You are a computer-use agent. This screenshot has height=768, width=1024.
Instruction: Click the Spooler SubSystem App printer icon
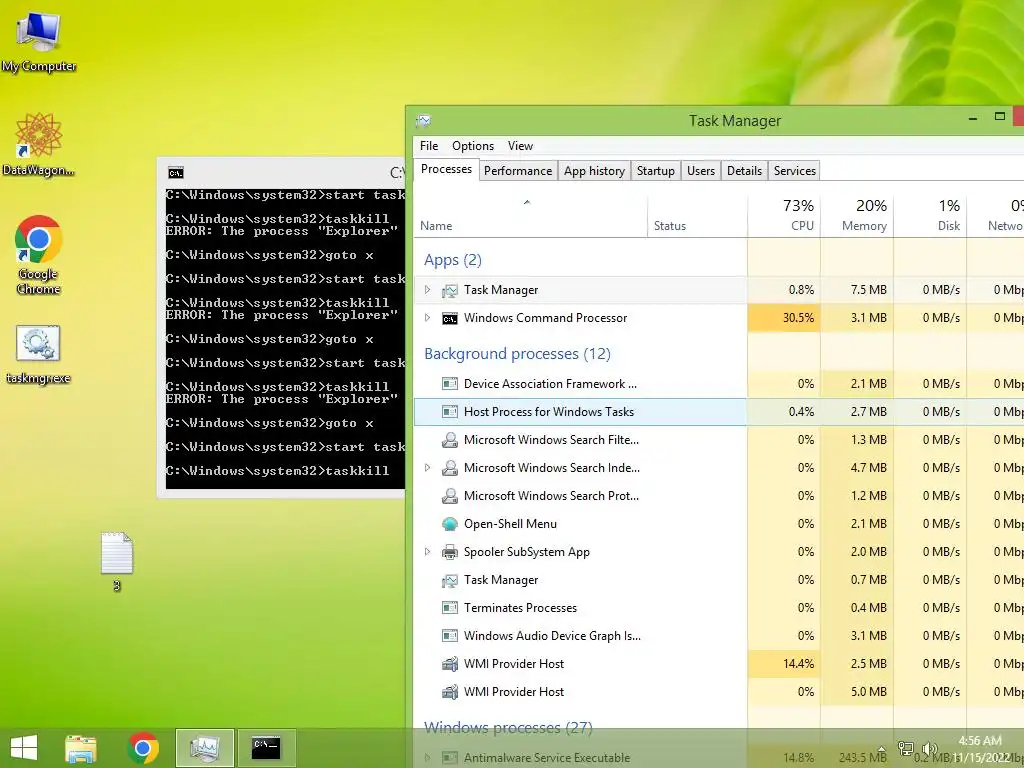pyautogui.click(x=450, y=552)
